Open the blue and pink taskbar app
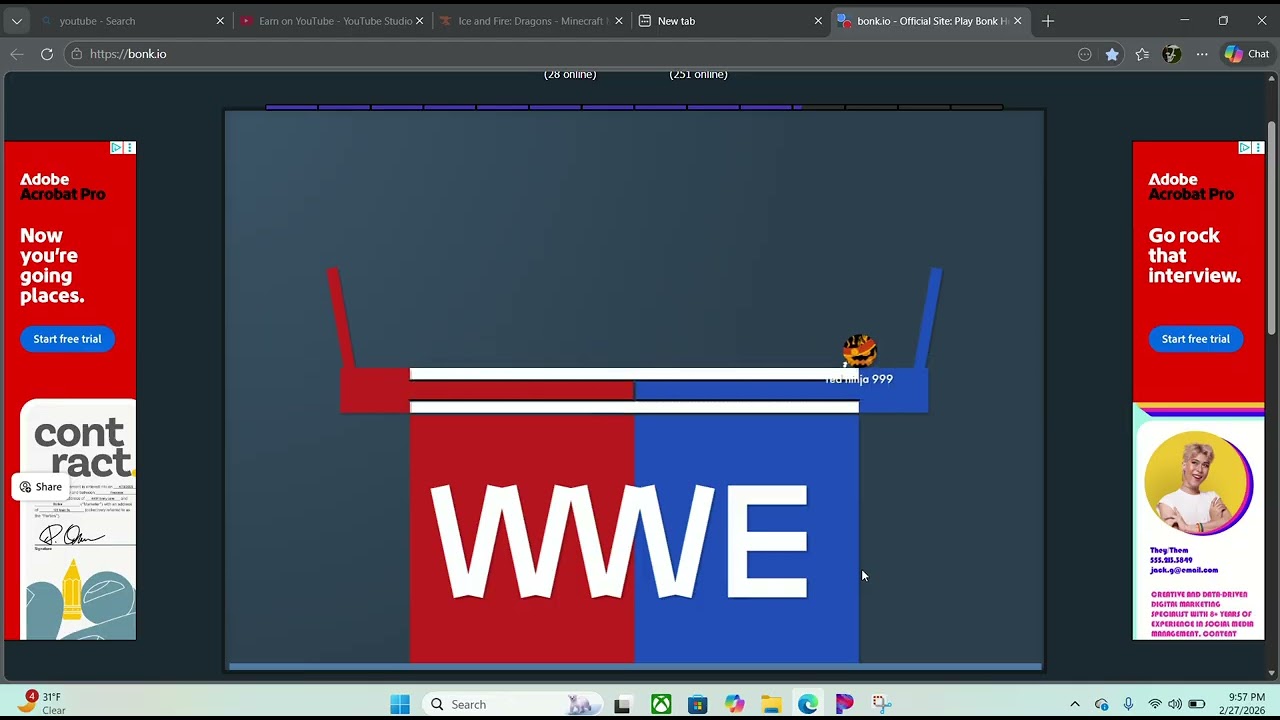The width and height of the screenshot is (1280, 720). tap(845, 704)
